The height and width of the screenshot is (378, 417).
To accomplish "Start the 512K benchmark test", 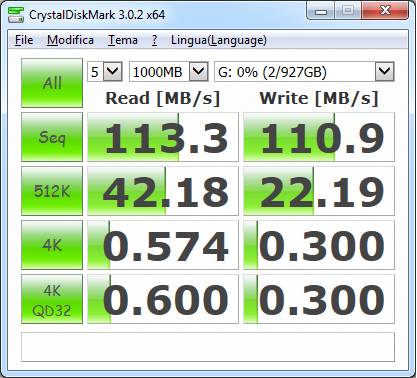I will (52, 191).
